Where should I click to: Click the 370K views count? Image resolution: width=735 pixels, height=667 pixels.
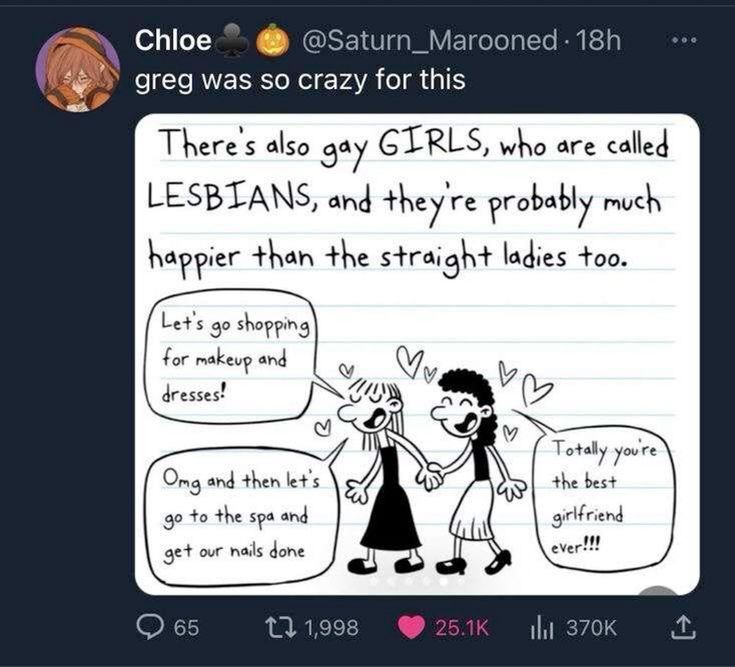tap(593, 628)
